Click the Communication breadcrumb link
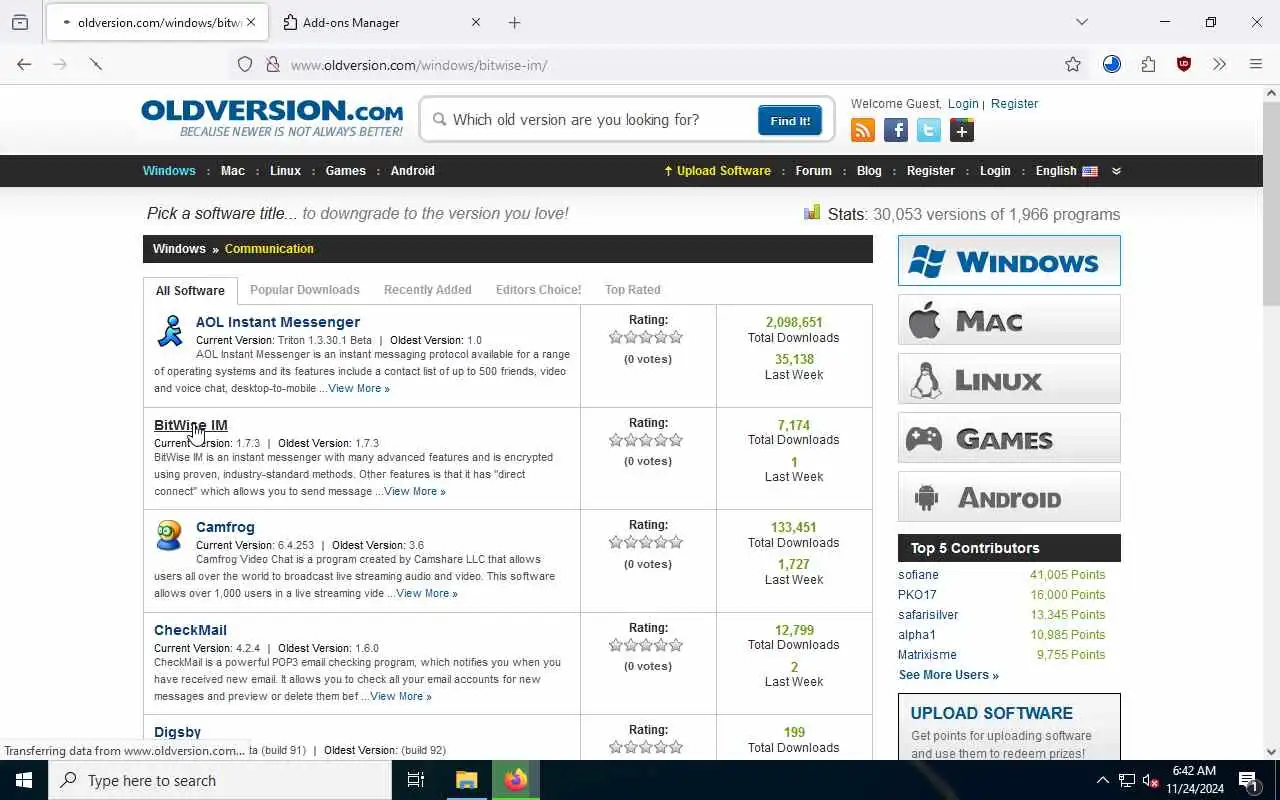Viewport: 1280px width, 800px height. pyautogui.click(x=269, y=249)
